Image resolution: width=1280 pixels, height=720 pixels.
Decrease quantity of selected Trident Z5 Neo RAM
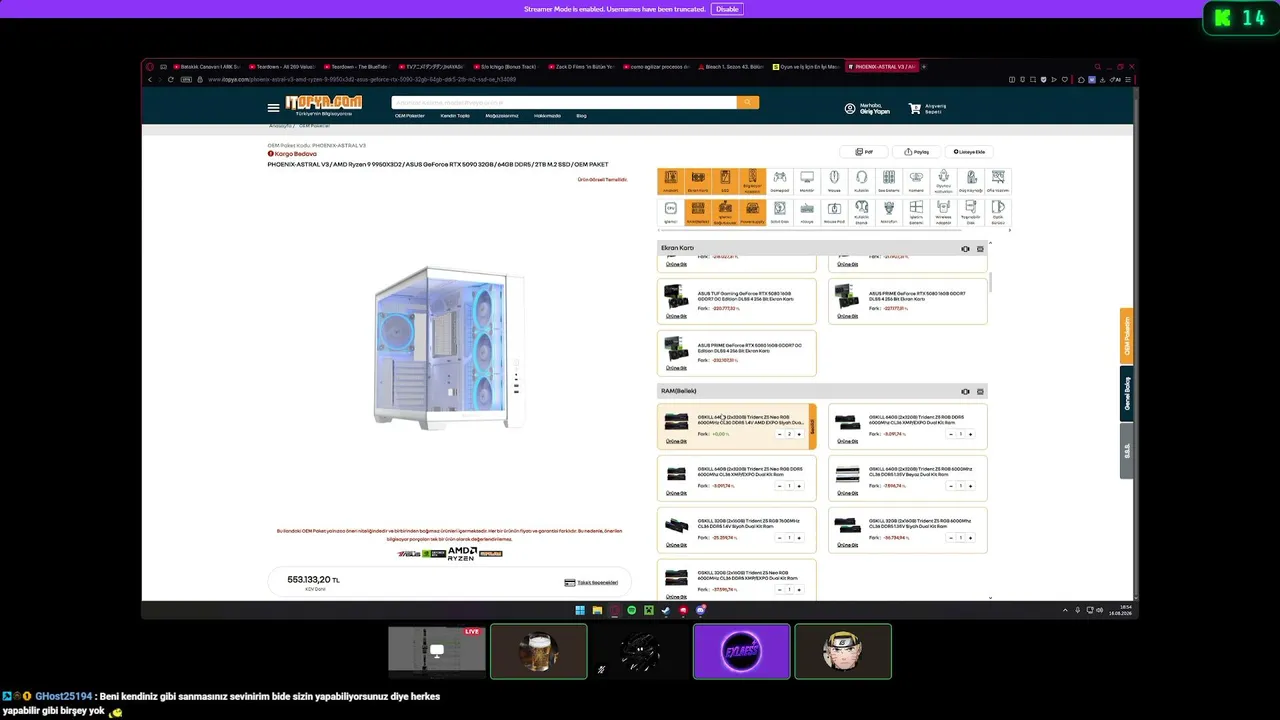(x=780, y=434)
